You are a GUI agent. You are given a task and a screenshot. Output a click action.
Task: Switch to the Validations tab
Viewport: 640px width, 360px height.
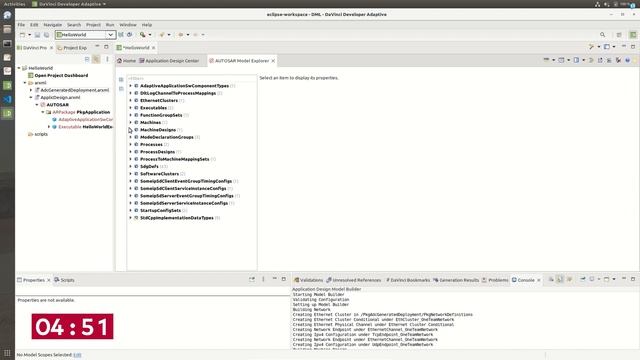pos(308,280)
